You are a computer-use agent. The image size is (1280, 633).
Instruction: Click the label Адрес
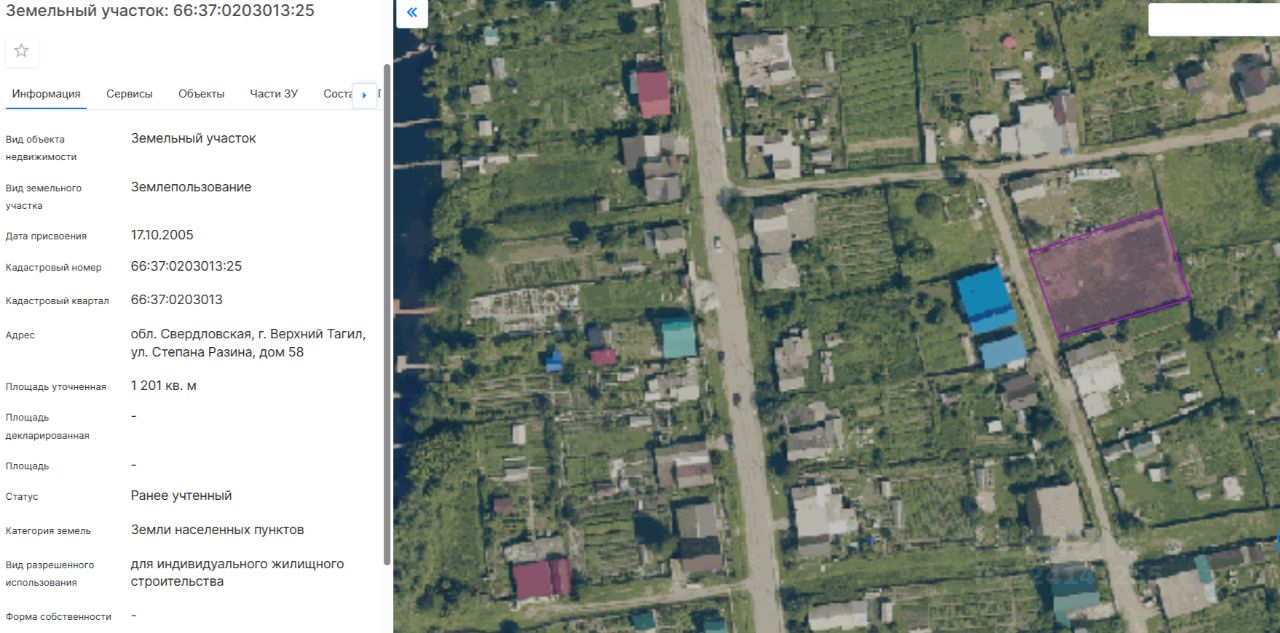[x=20, y=335]
